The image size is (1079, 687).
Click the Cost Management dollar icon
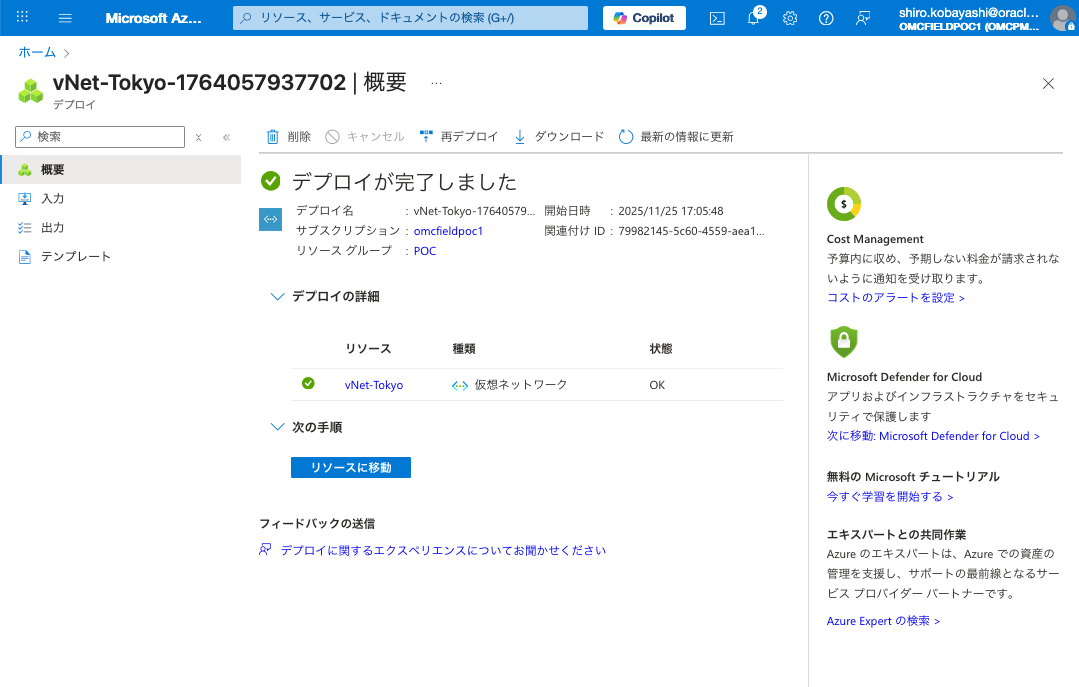click(844, 204)
